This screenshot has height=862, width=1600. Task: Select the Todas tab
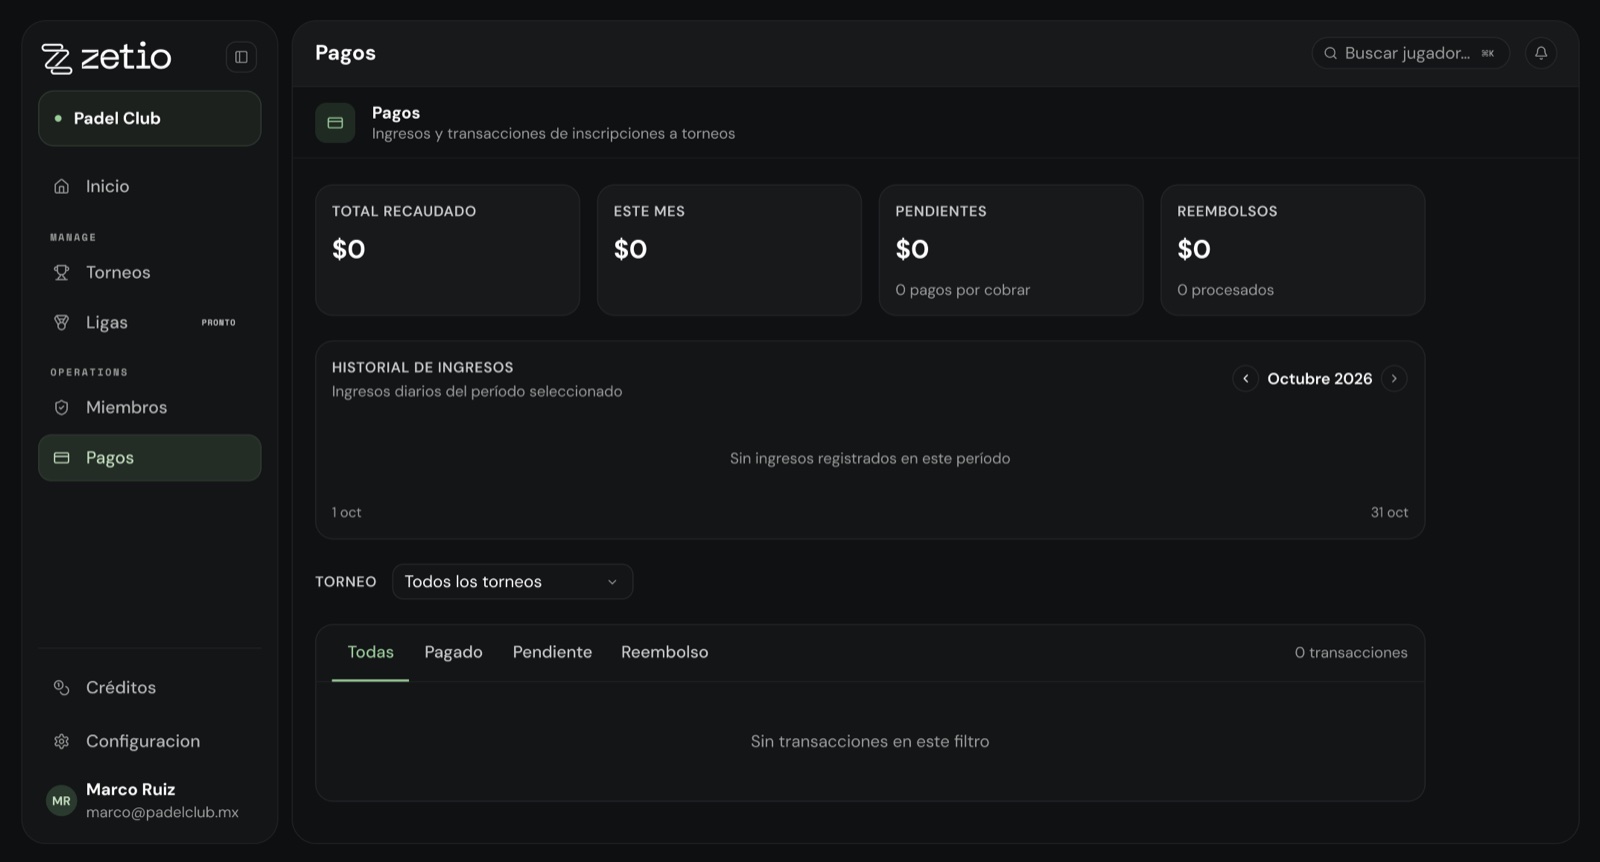pyautogui.click(x=370, y=653)
